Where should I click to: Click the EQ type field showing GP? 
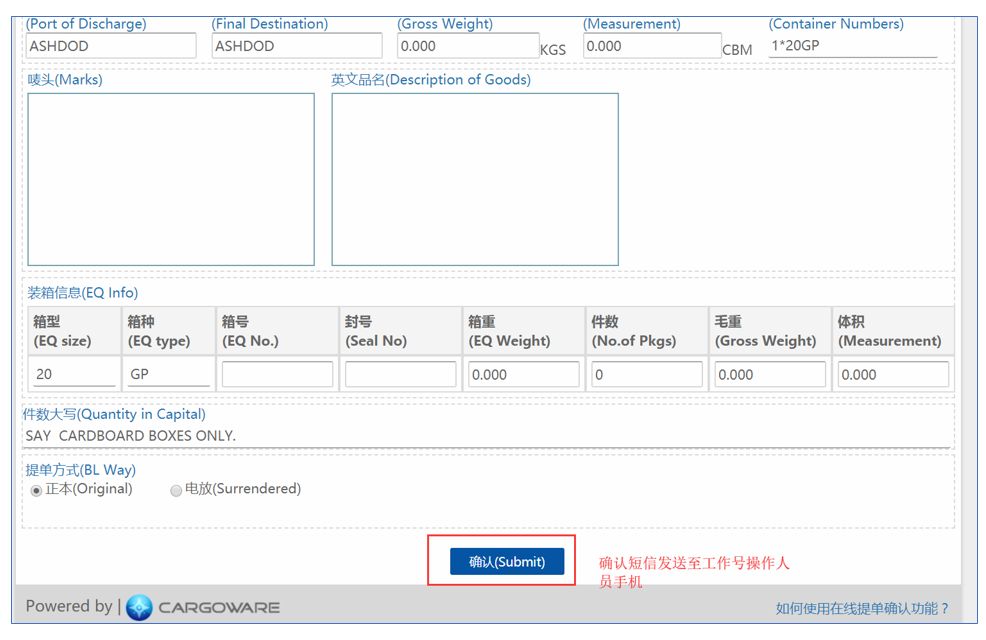click(x=168, y=374)
